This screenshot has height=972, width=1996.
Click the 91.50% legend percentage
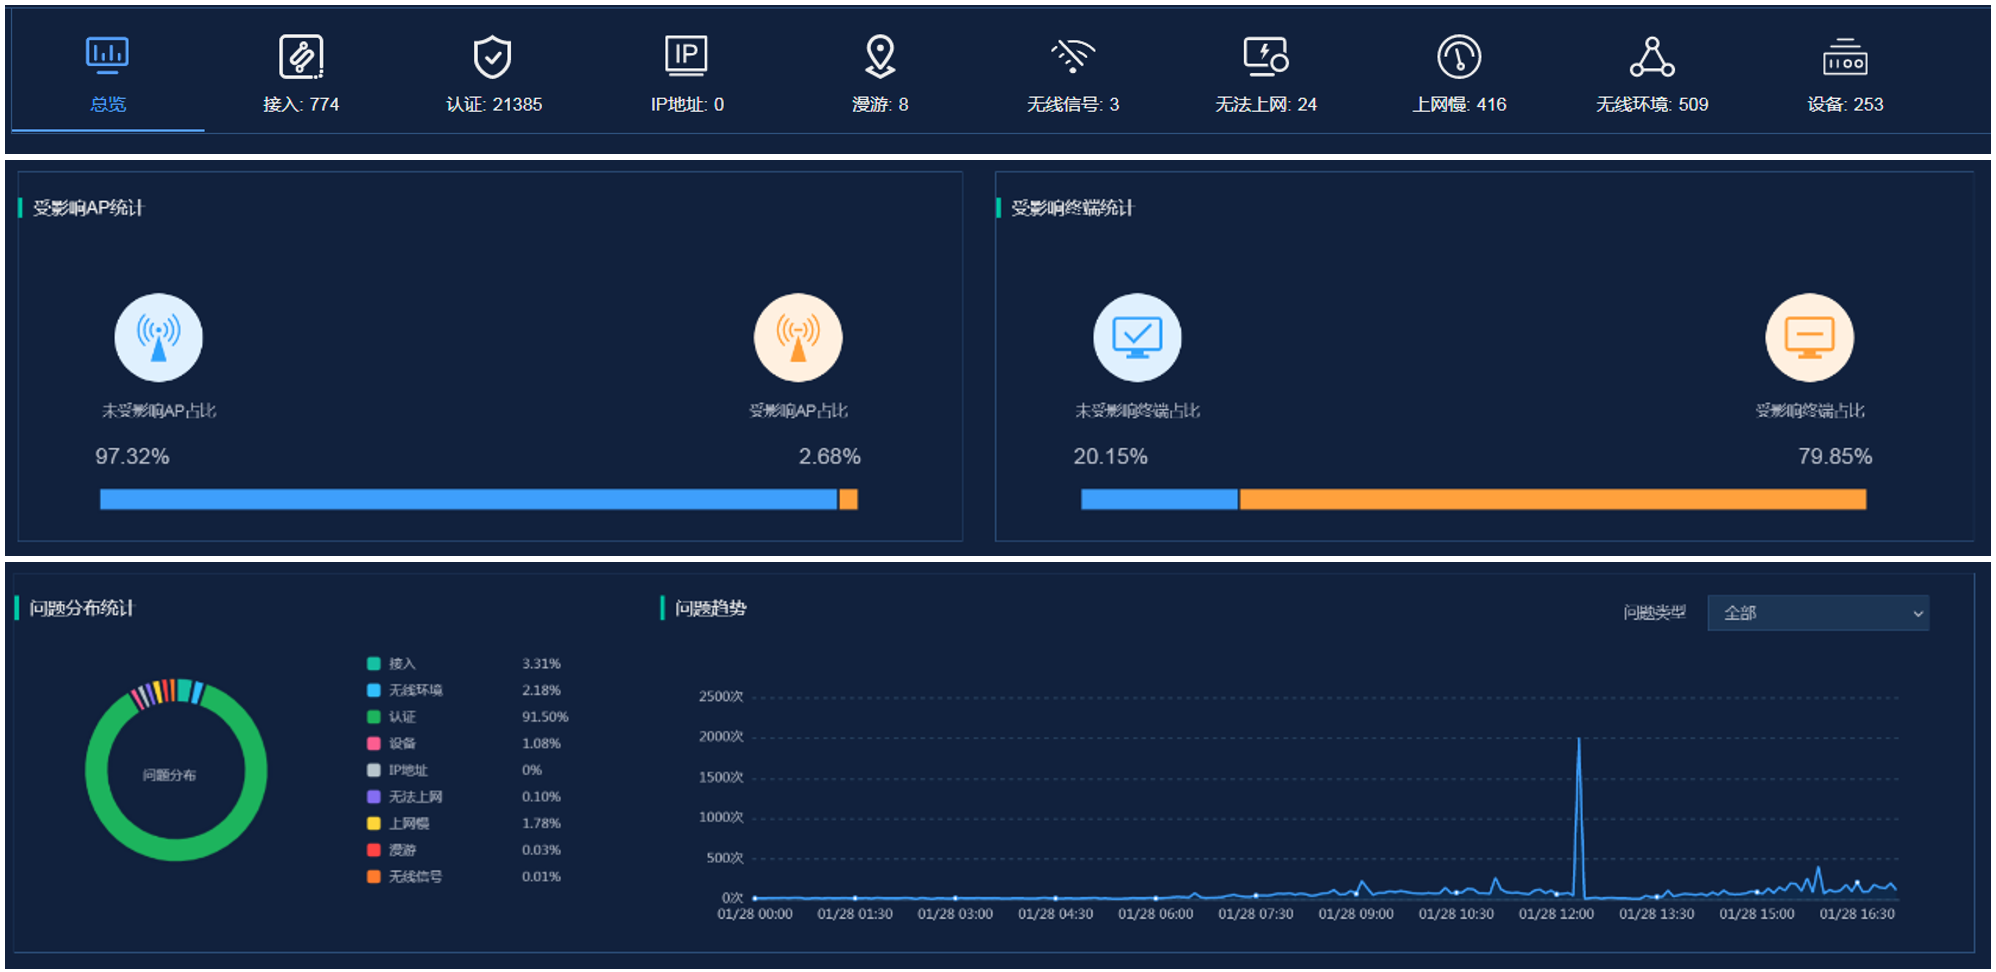pos(545,716)
